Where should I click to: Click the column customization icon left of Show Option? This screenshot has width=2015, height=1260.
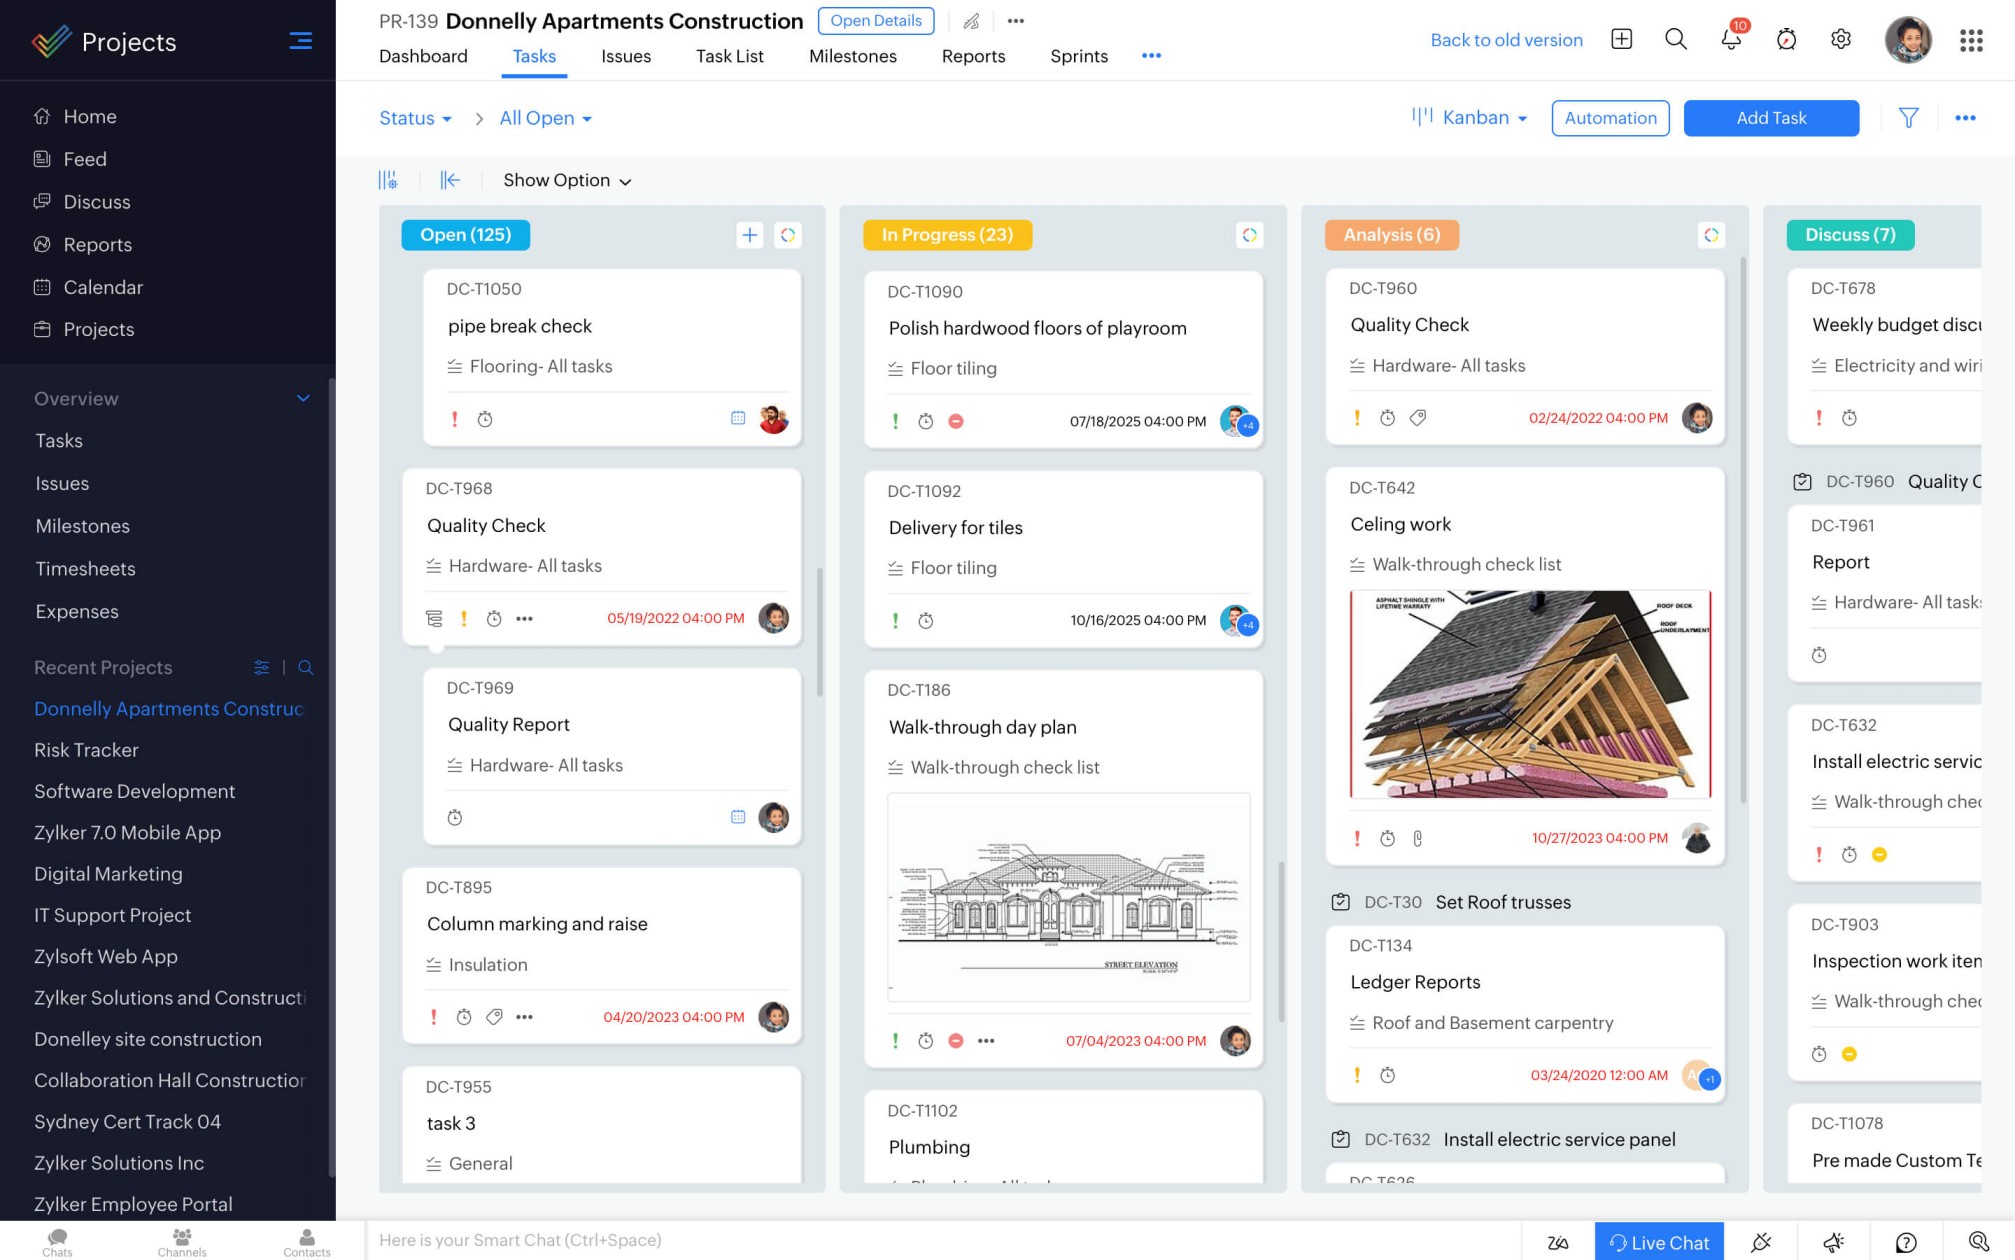(x=388, y=180)
